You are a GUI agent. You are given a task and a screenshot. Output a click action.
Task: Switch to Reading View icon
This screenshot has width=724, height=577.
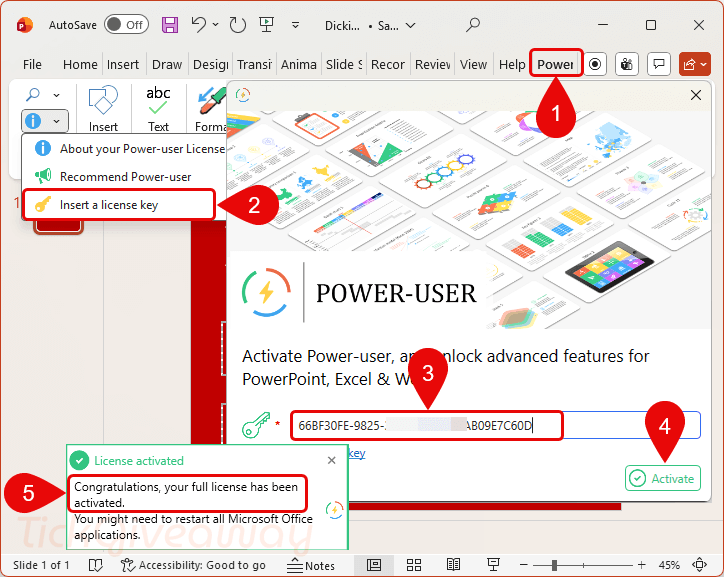click(x=453, y=565)
